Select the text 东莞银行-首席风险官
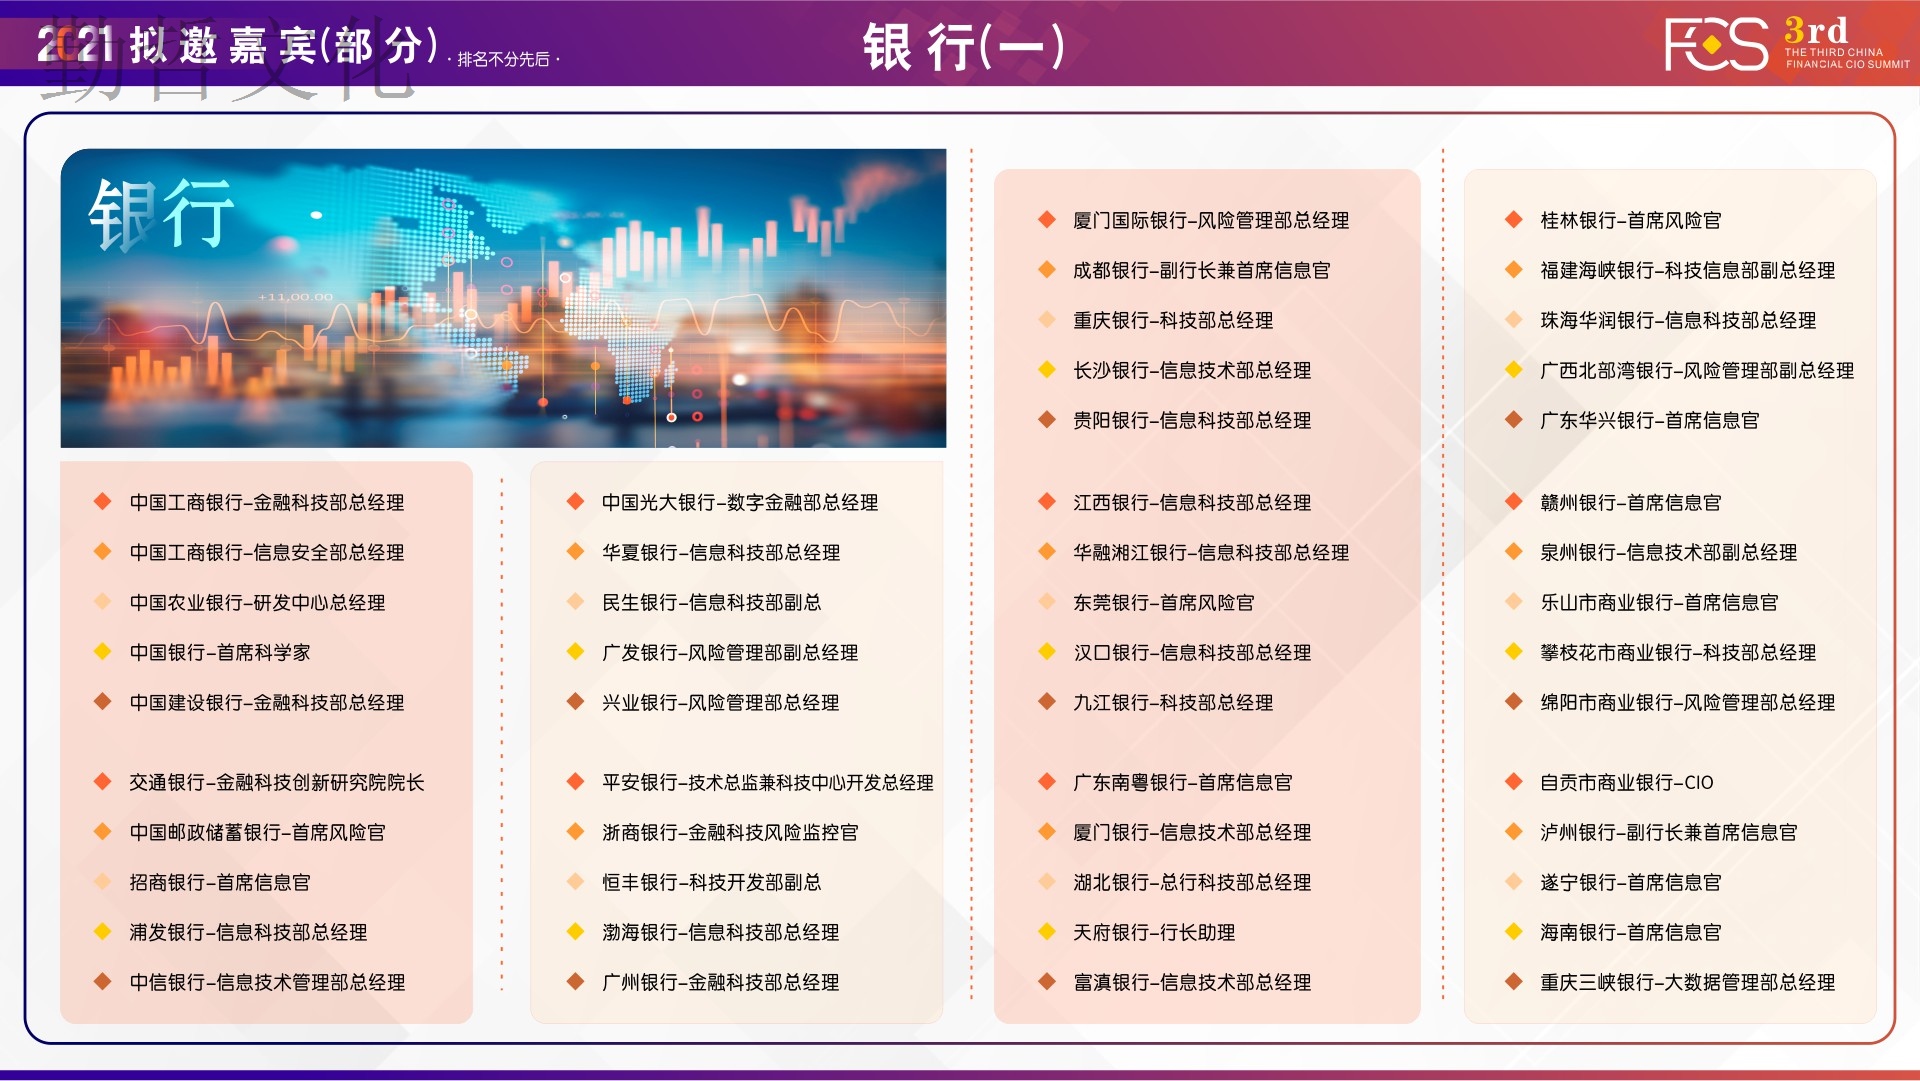1920x1081 pixels. [x=1164, y=602]
